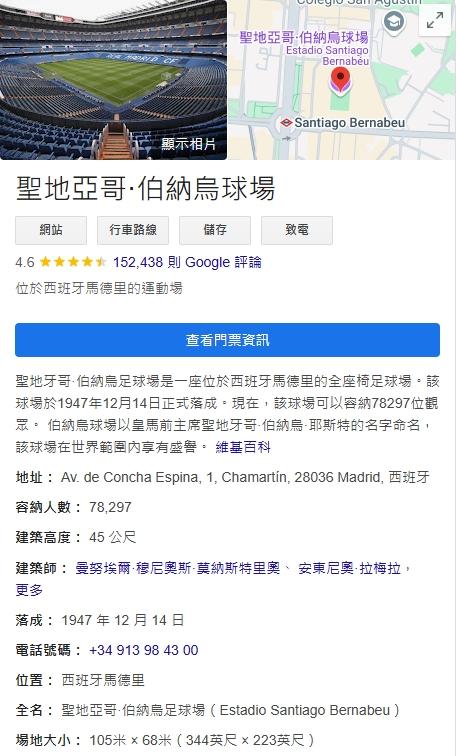Image resolution: width=456 pixels, height=756 pixels.
Task: Click the Estadio Santiago Bernabéu map label
Action: (x=327, y=55)
